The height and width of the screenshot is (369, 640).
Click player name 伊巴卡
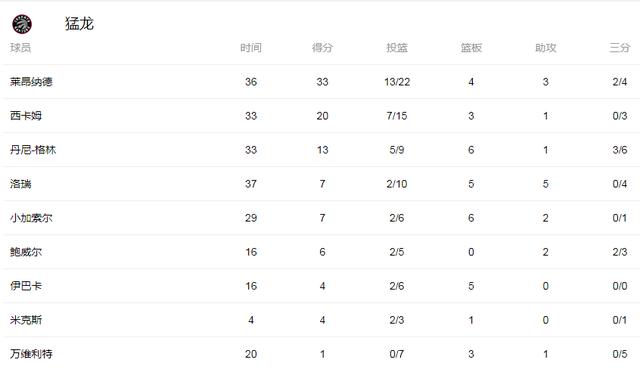tap(26, 286)
